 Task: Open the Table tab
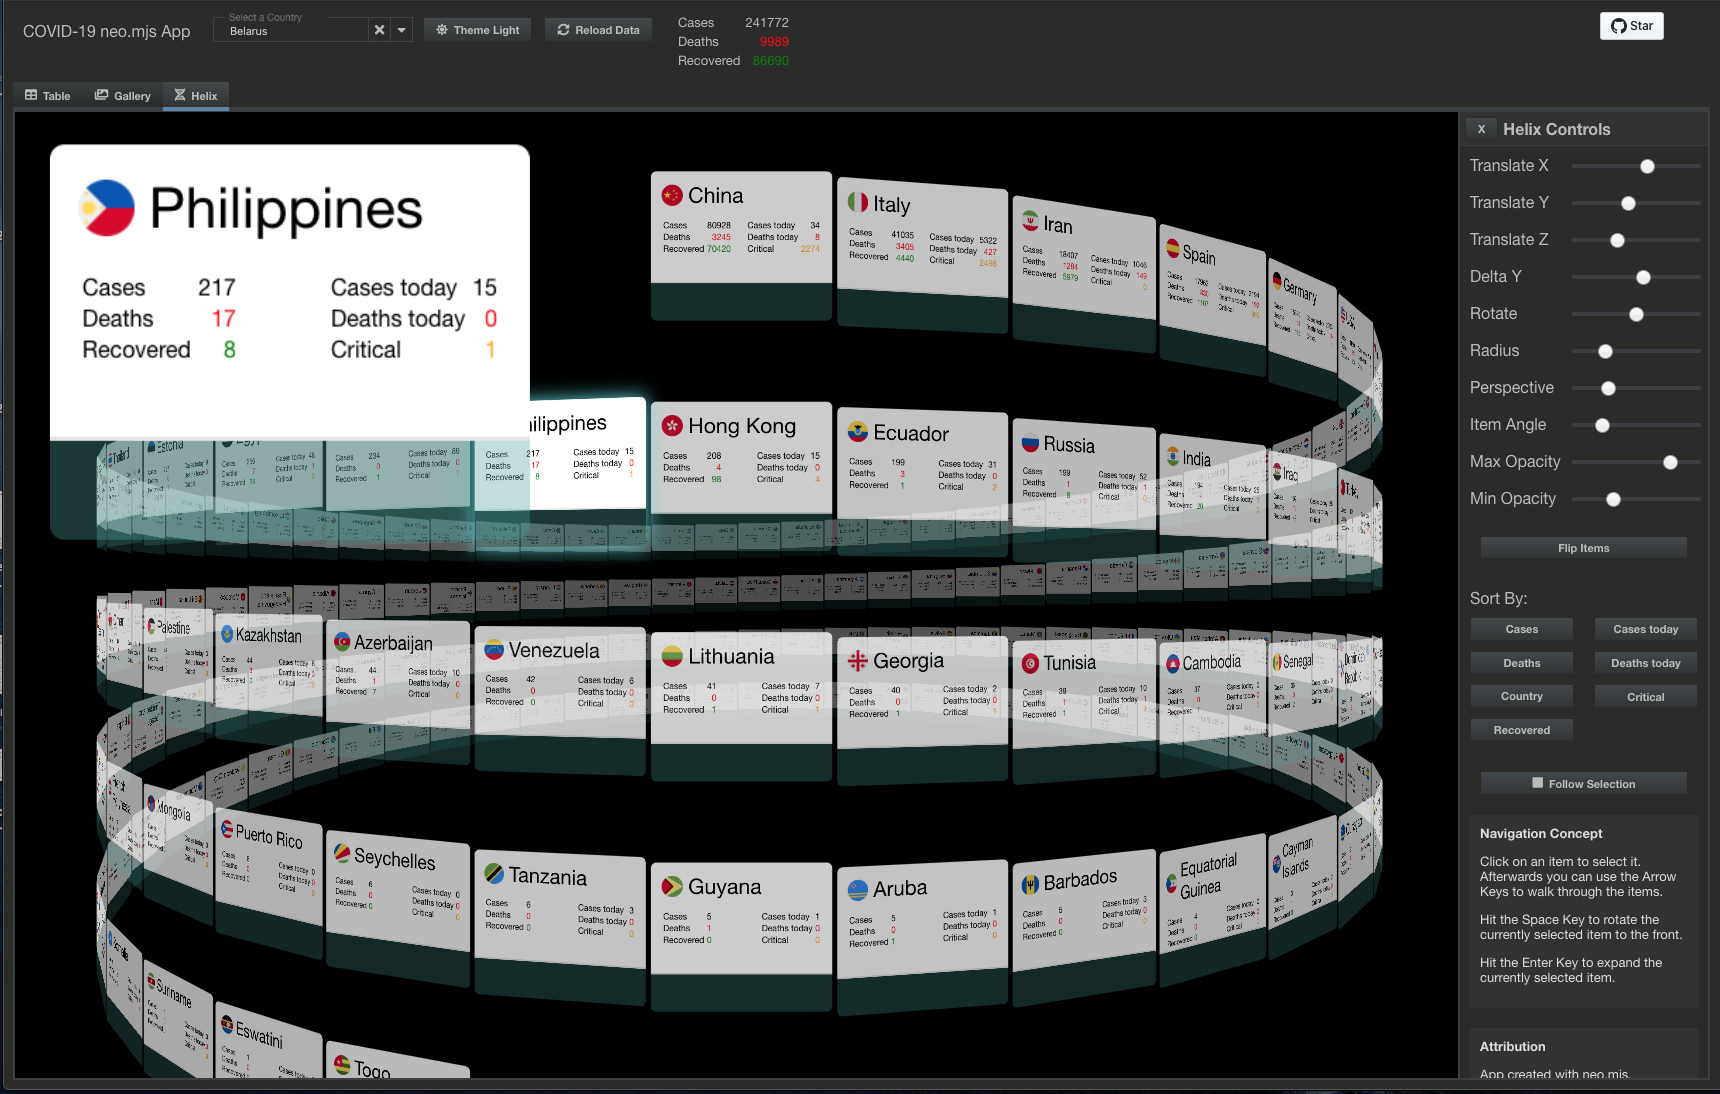click(47, 96)
